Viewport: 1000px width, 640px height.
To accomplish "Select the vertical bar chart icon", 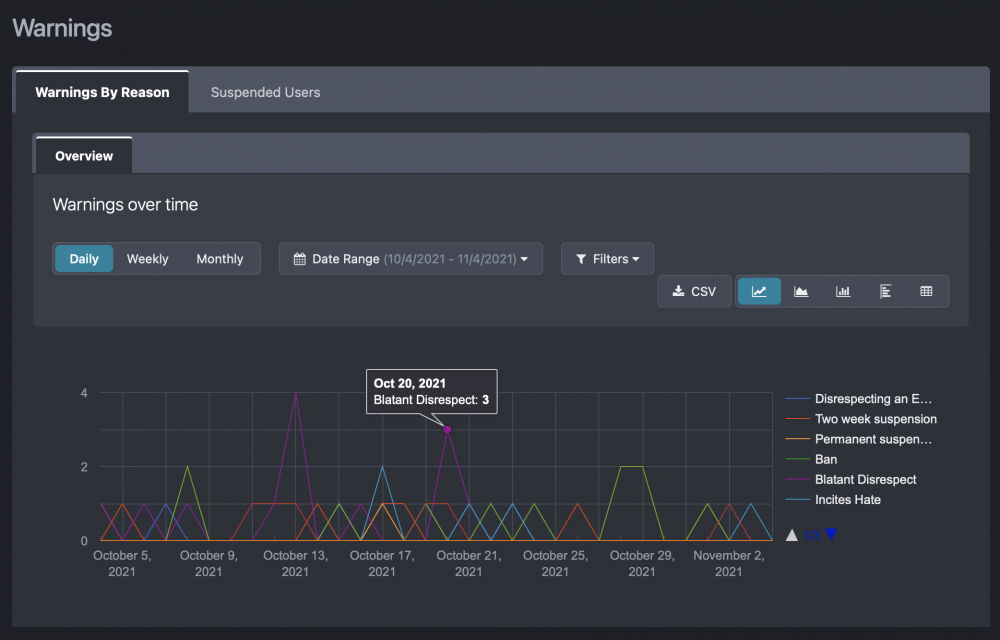I will point(843,291).
